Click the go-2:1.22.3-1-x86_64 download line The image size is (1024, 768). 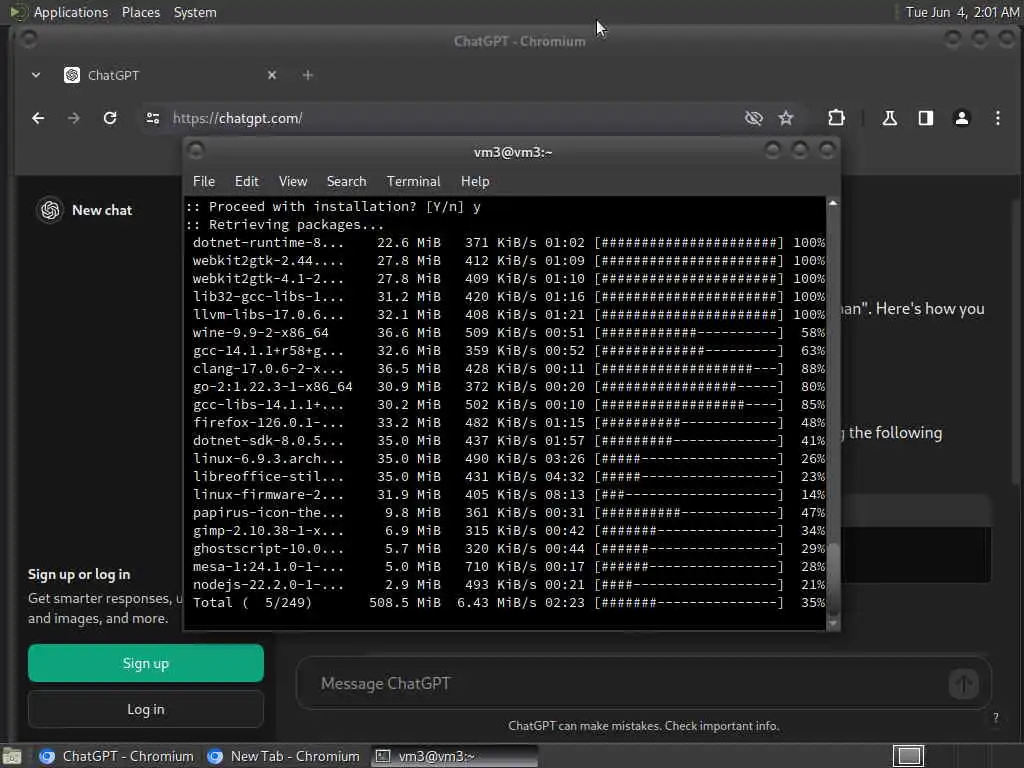click(x=508, y=387)
